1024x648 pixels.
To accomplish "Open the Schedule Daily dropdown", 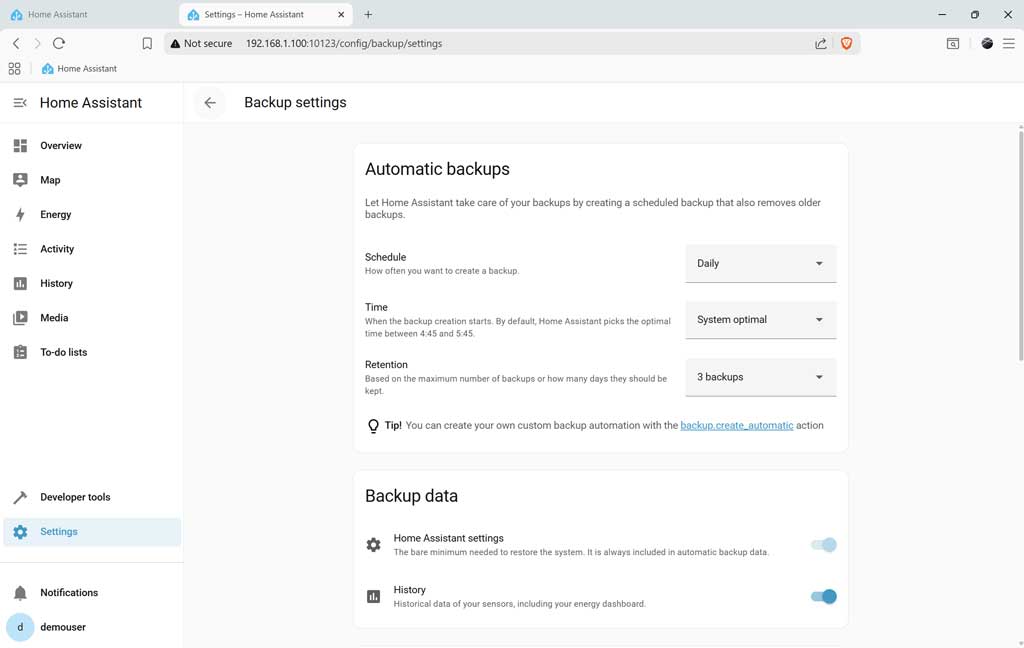I will (761, 263).
